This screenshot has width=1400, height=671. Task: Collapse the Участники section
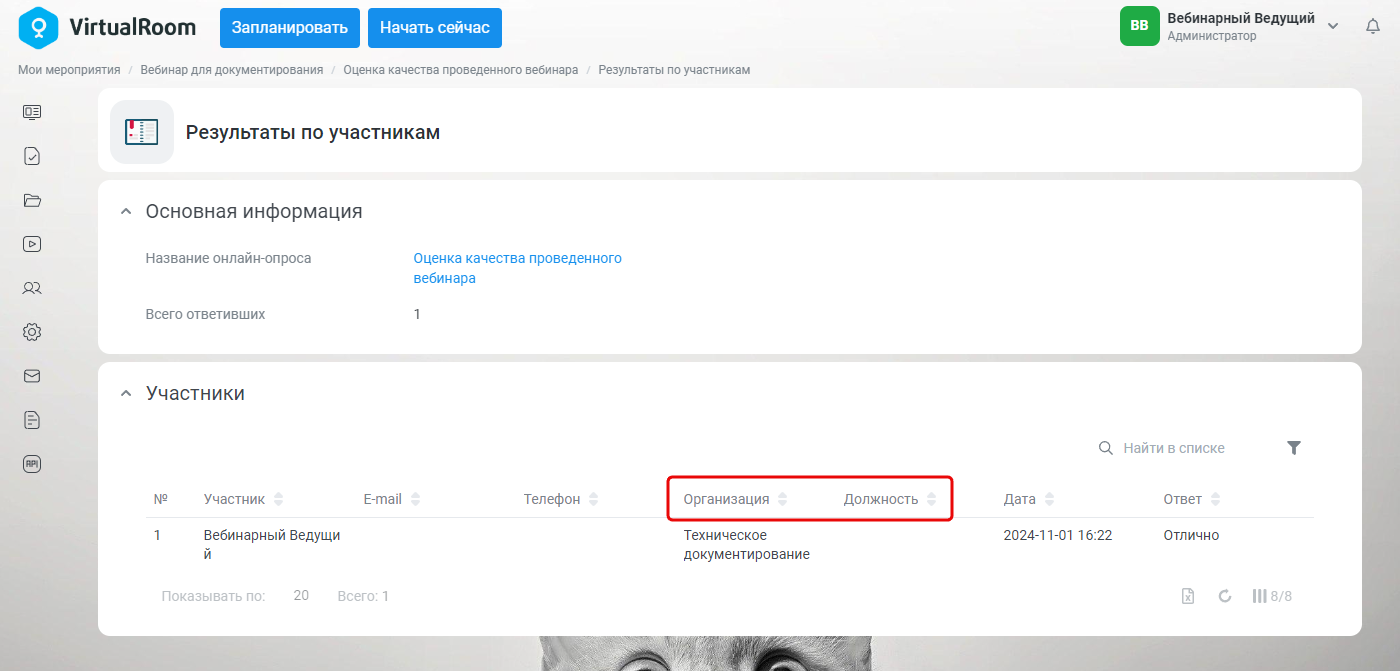click(x=125, y=394)
